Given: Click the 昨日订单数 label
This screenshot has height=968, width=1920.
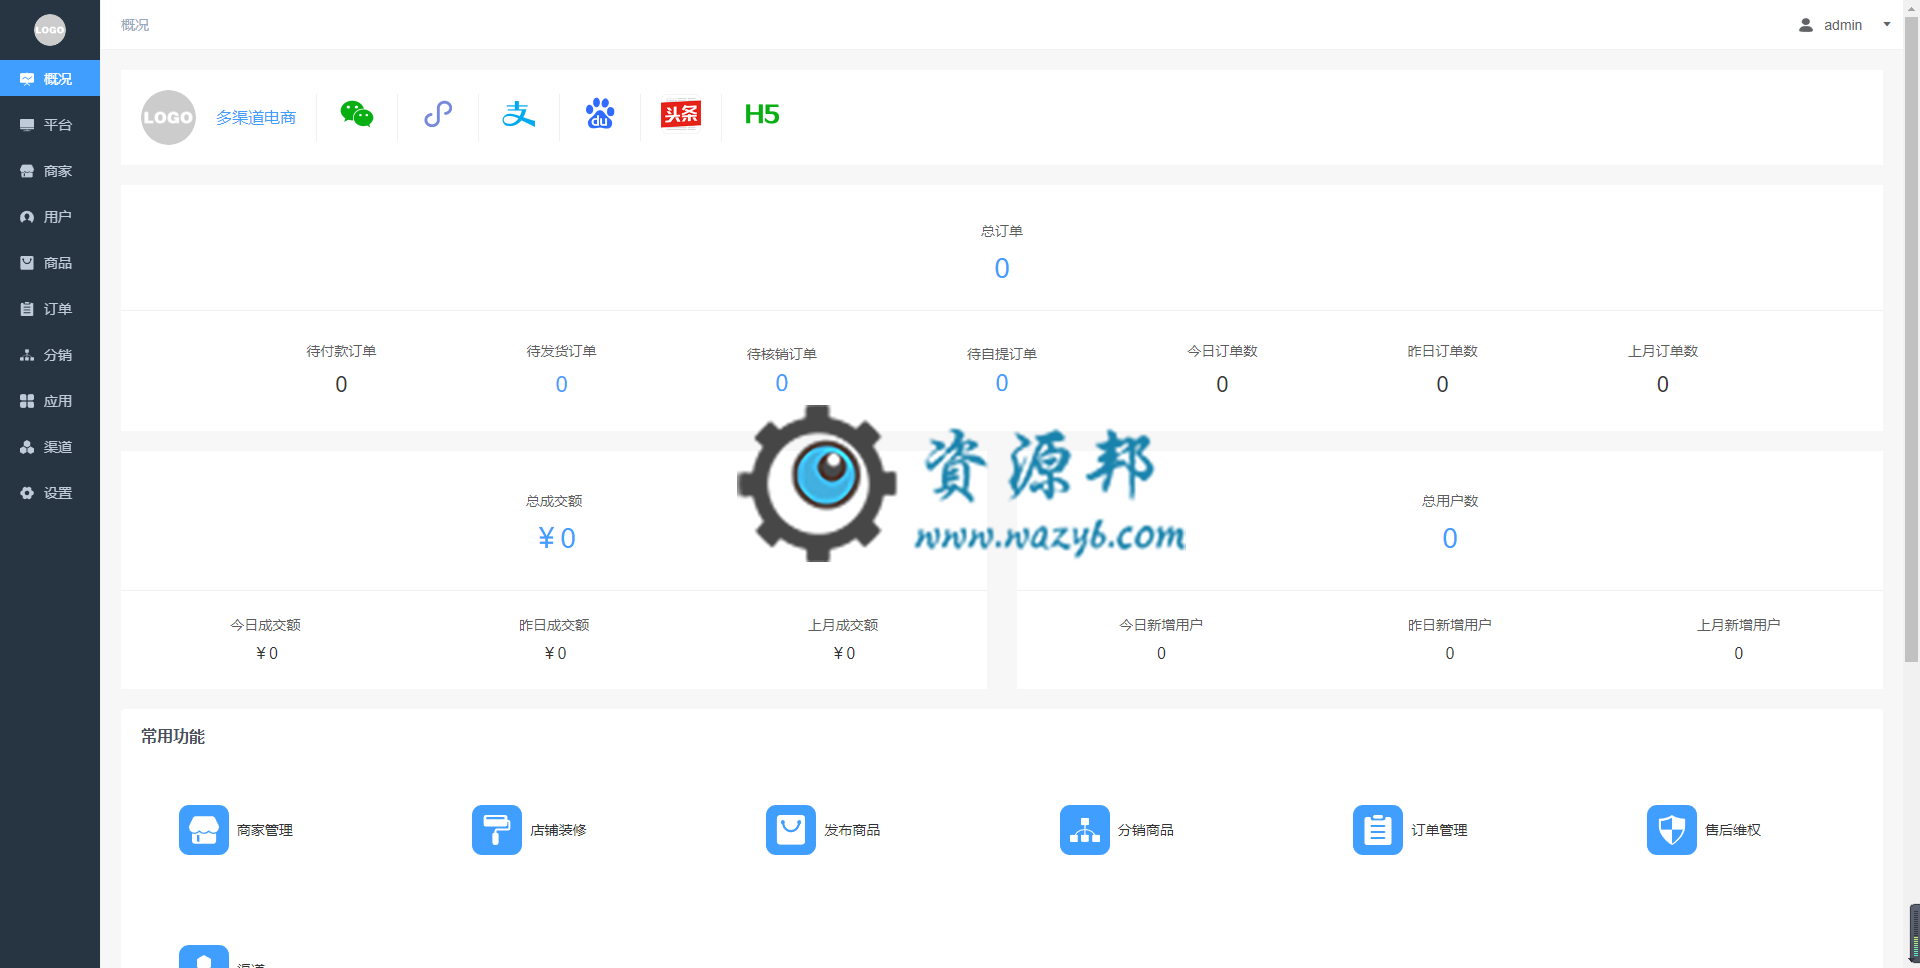Looking at the screenshot, I should pos(1442,351).
